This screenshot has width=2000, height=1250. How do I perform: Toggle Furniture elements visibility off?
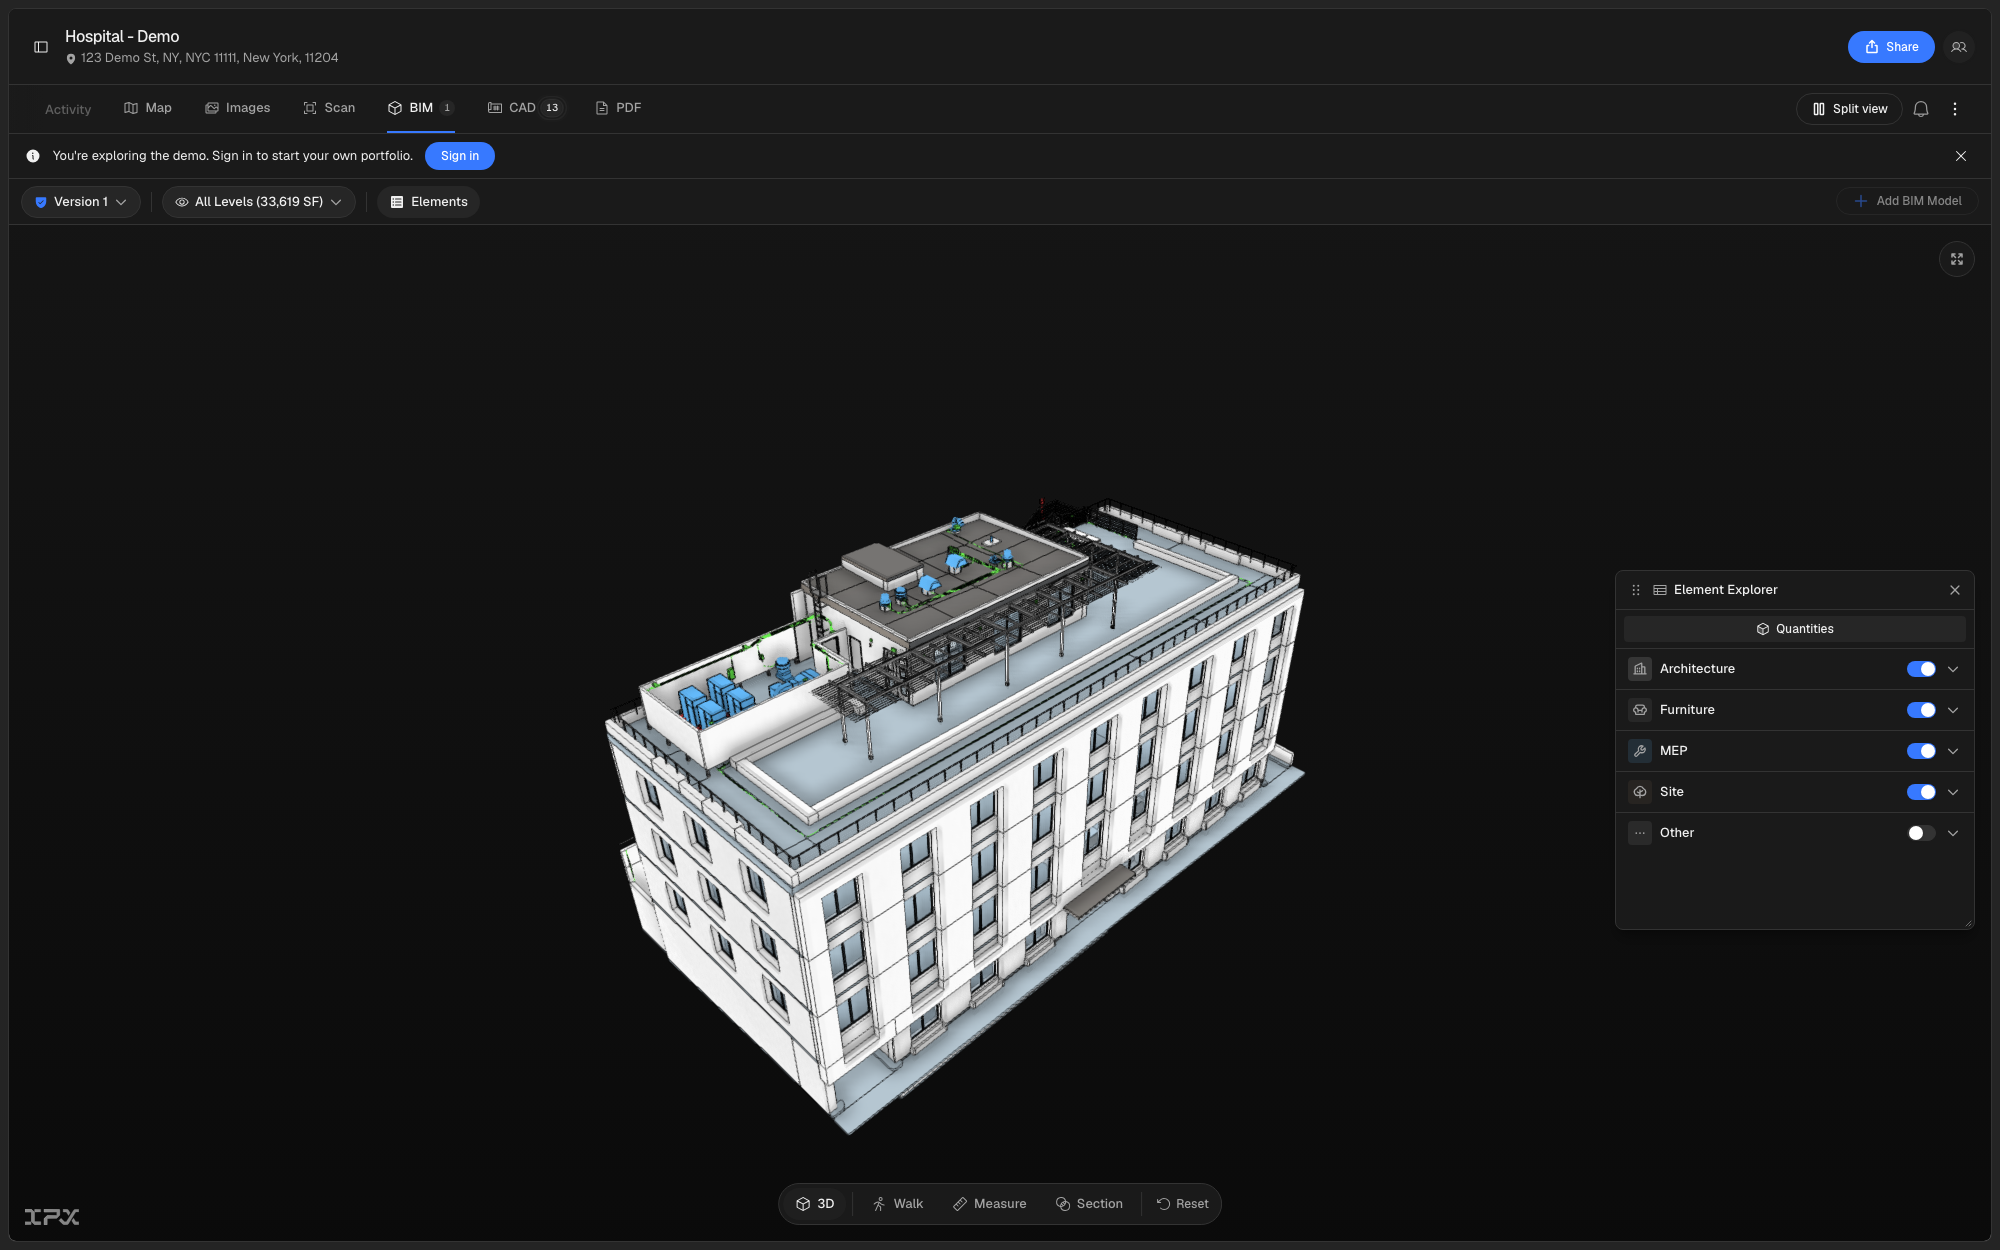tap(1921, 710)
